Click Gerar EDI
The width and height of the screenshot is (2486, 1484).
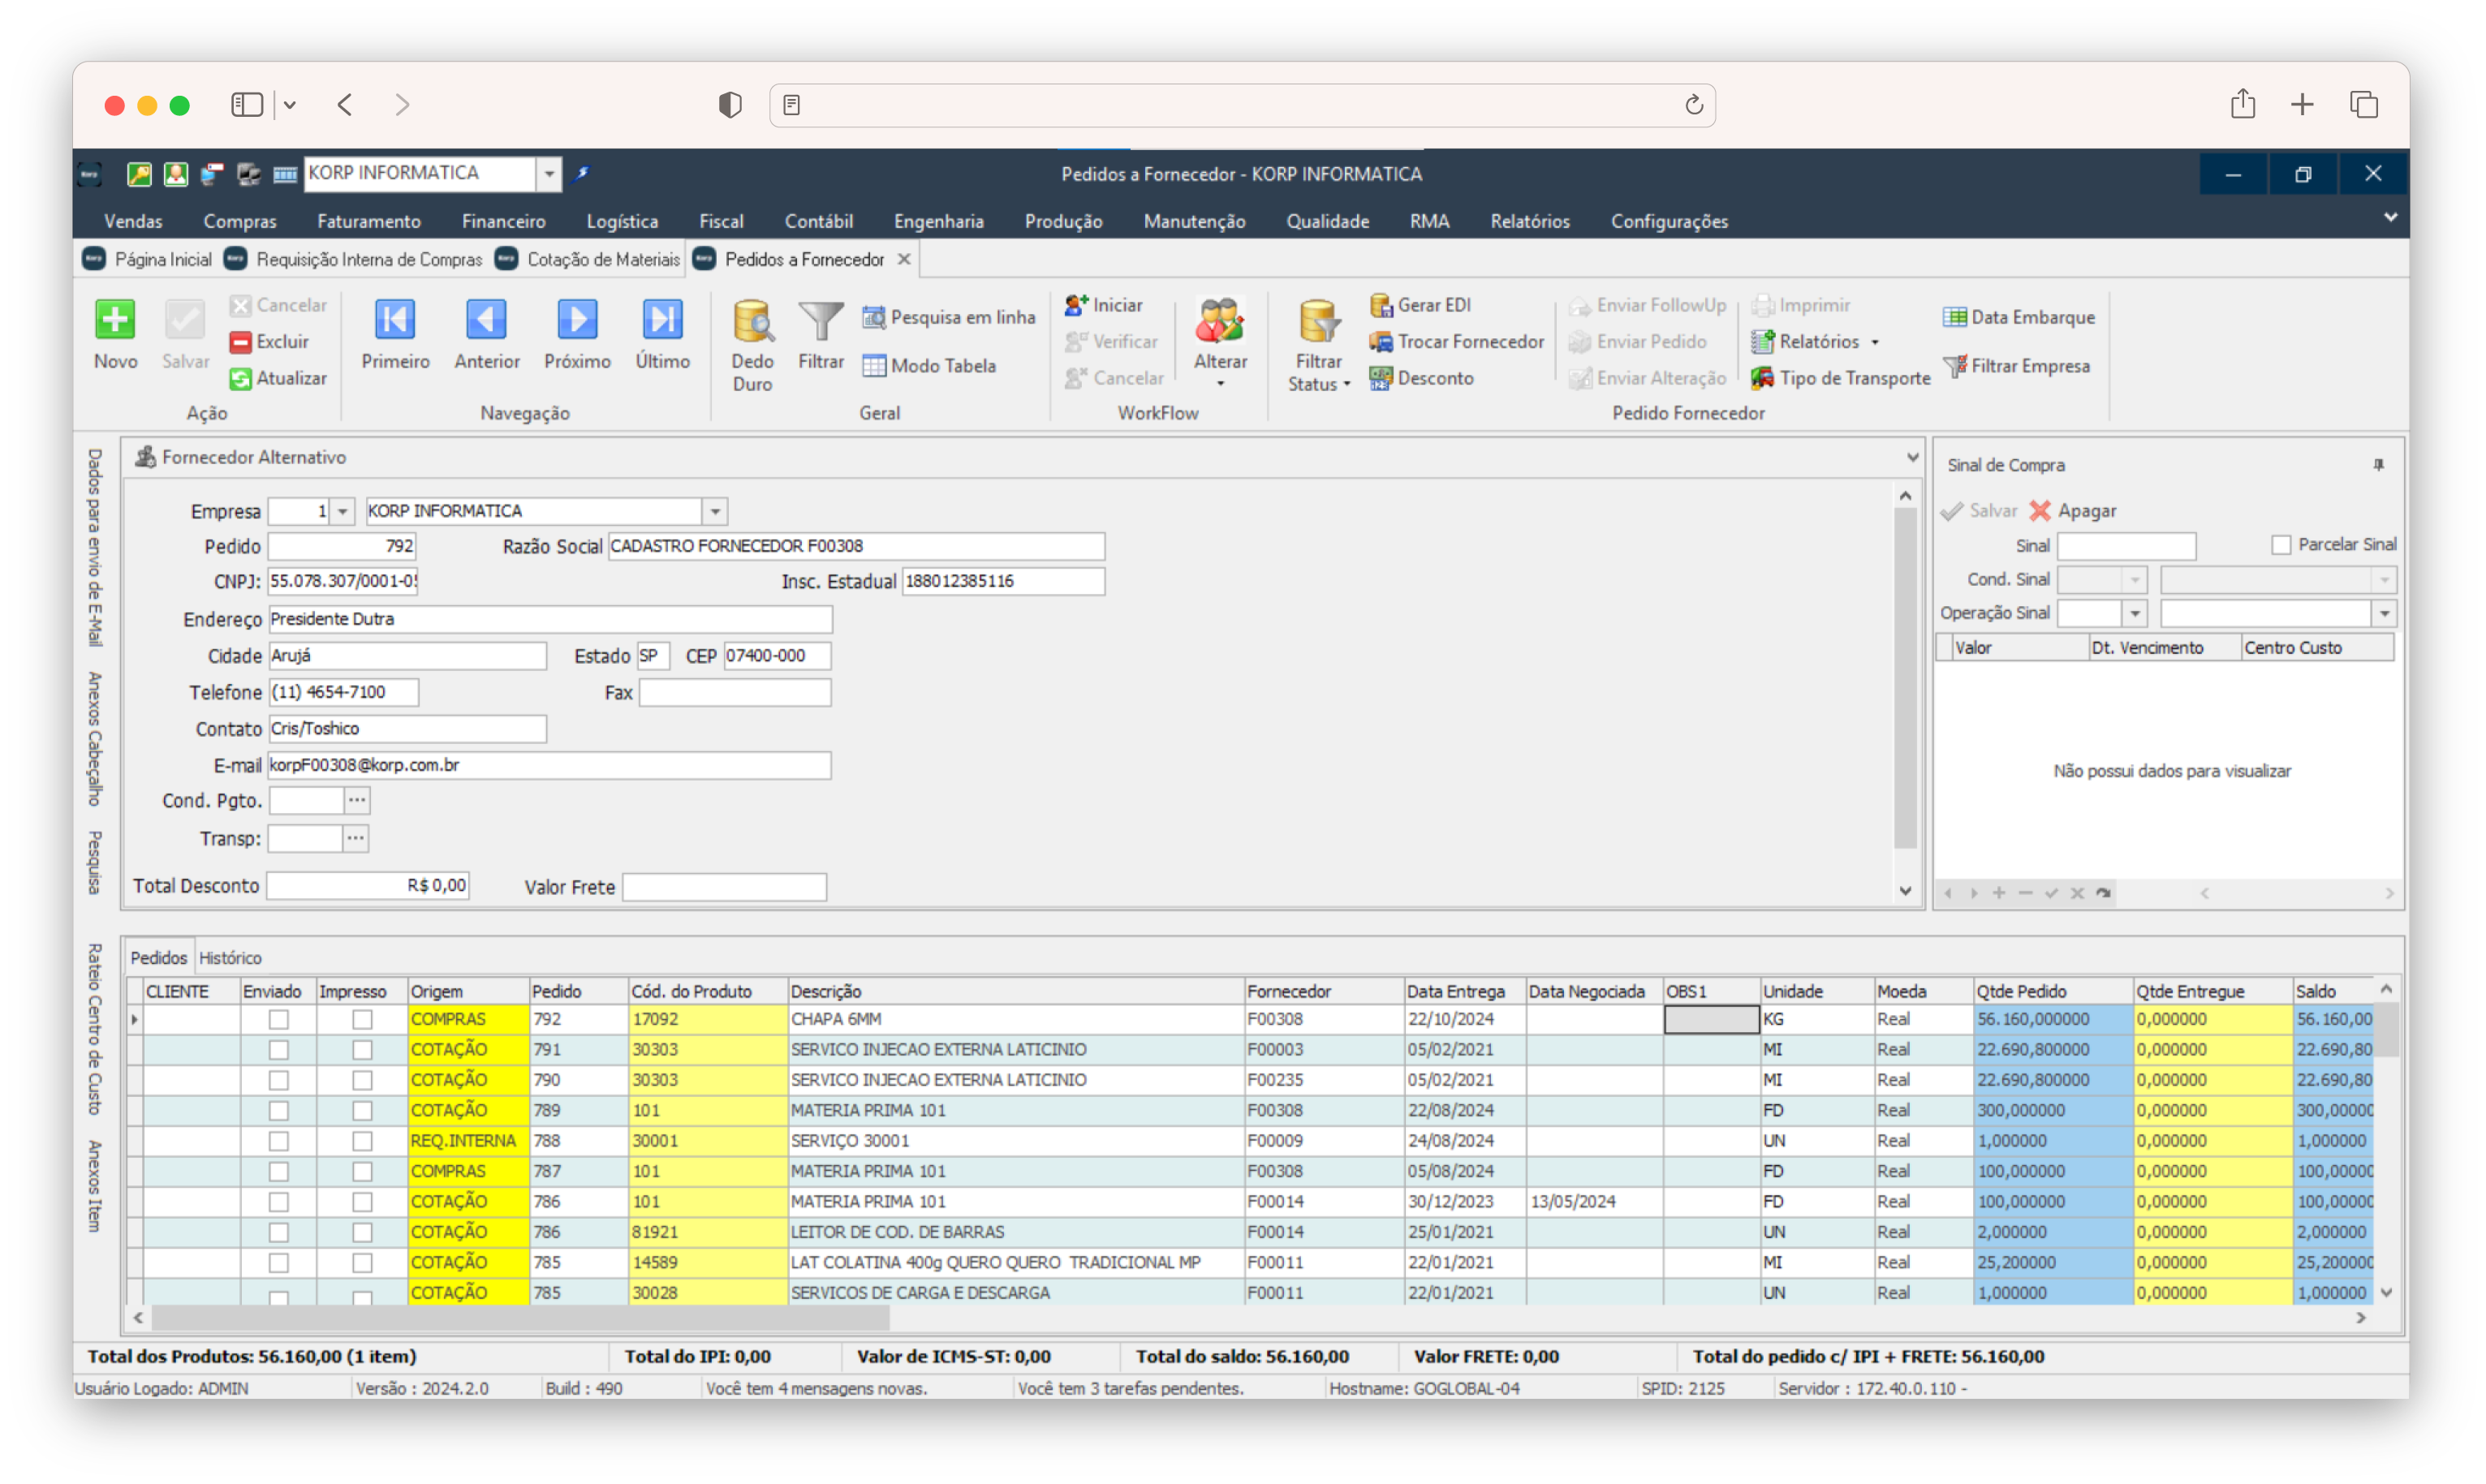[1420, 305]
